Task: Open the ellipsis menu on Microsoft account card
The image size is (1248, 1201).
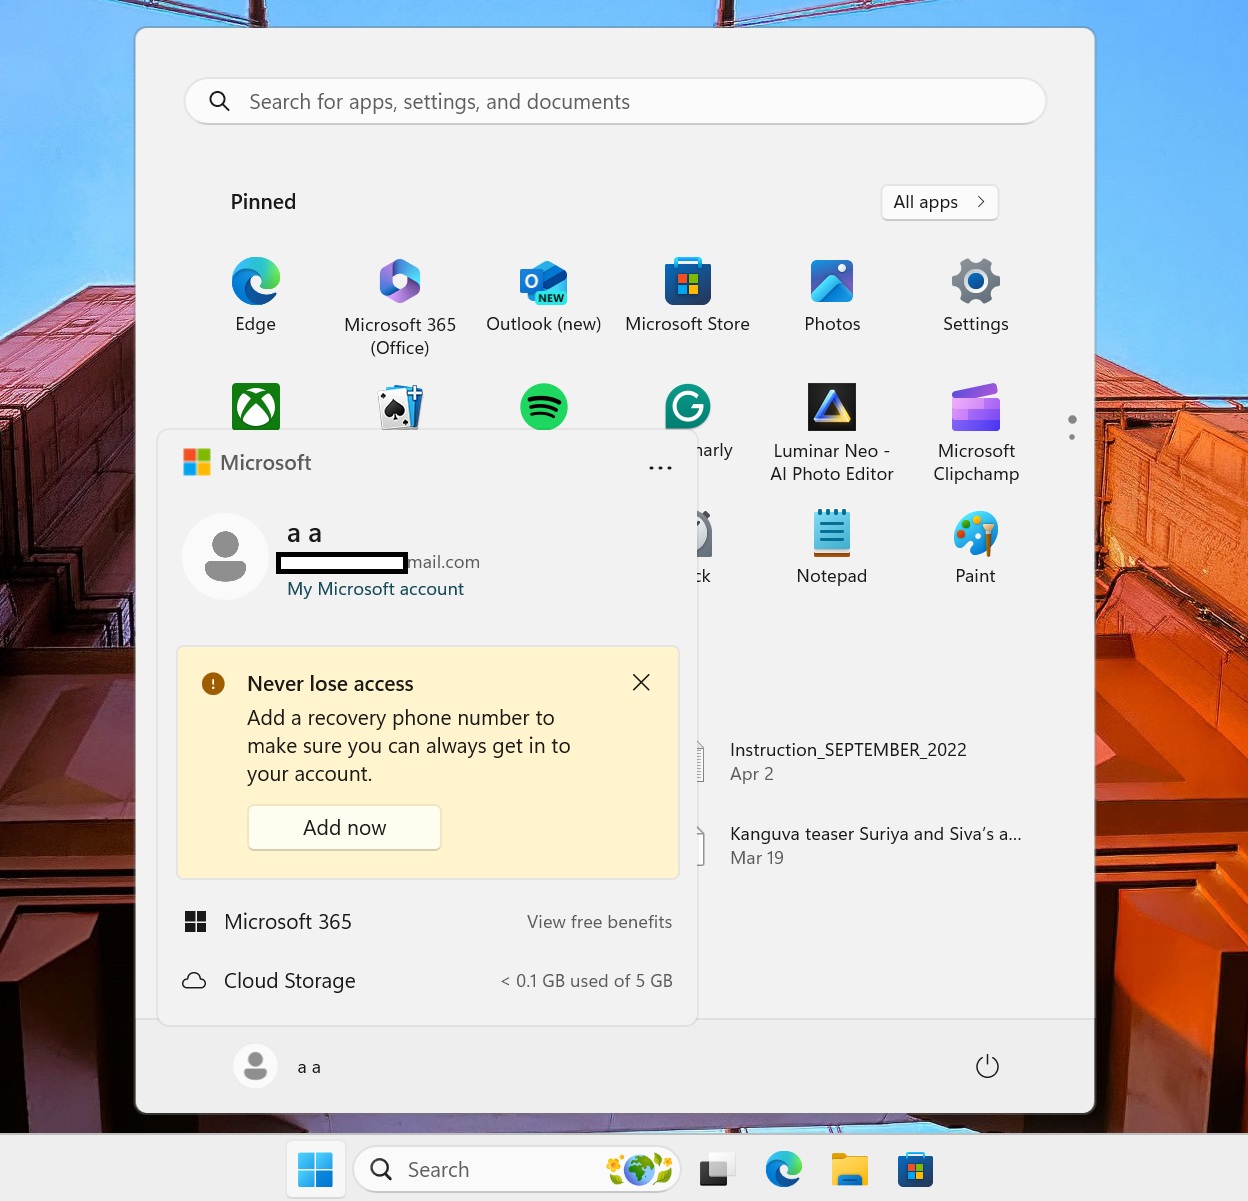Action: pyautogui.click(x=660, y=467)
